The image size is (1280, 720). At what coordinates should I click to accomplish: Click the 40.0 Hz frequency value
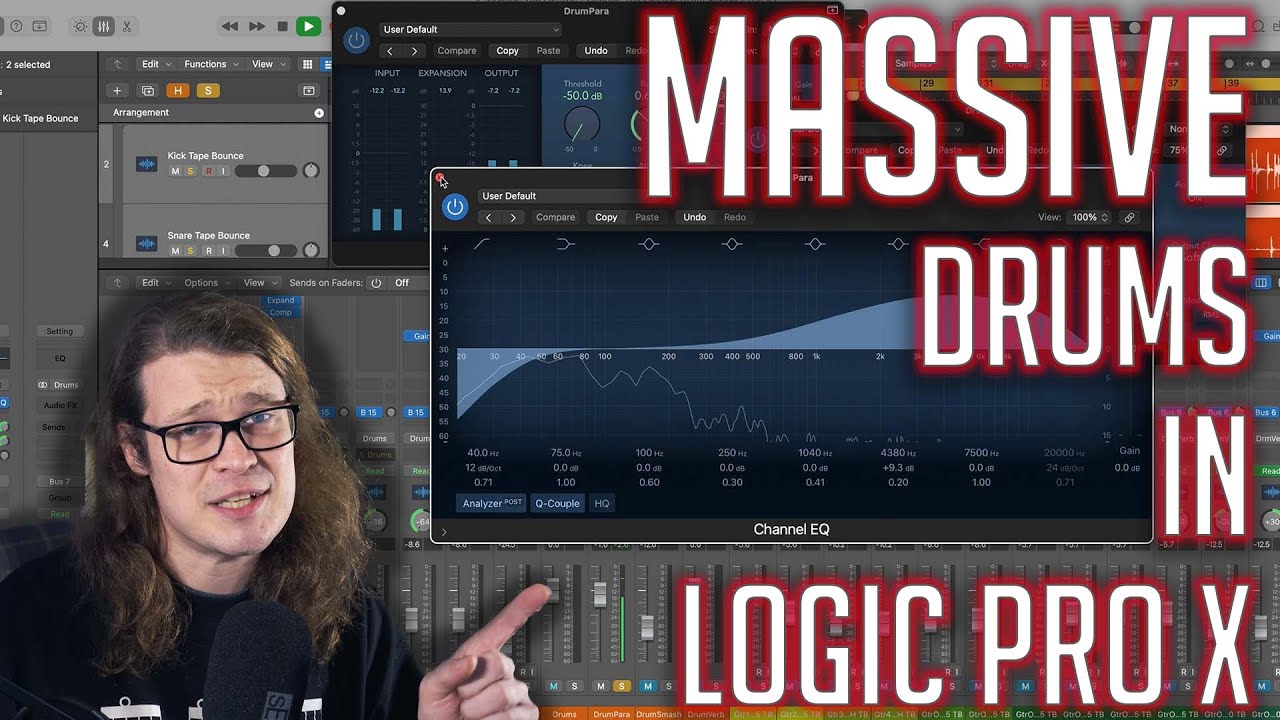tap(483, 453)
